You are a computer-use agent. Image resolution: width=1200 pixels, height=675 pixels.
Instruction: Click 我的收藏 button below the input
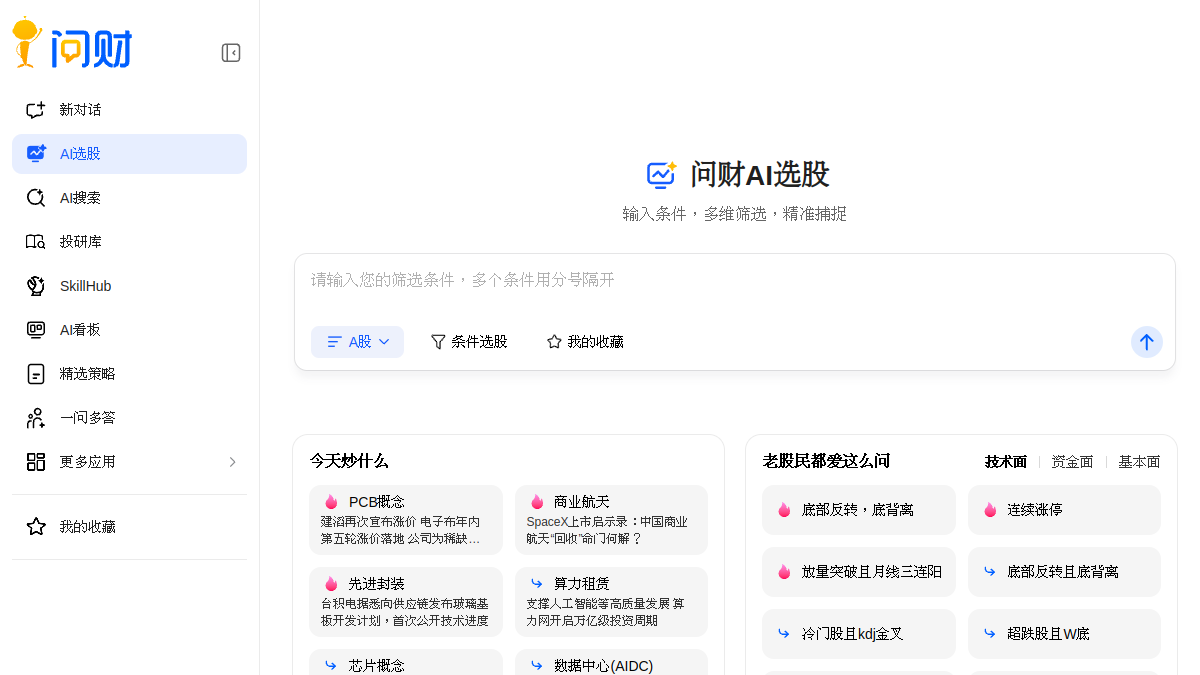pyautogui.click(x=585, y=342)
